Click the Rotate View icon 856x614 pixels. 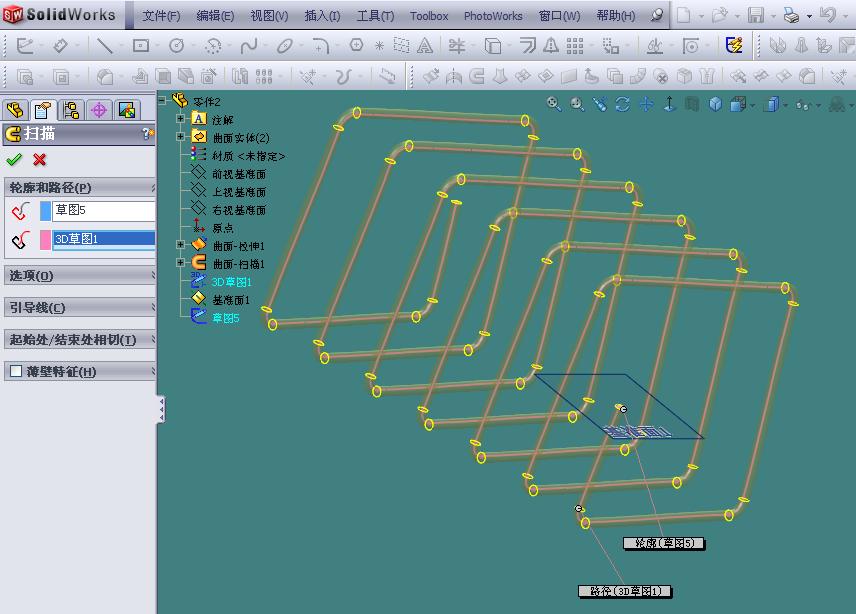click(622, 103)
